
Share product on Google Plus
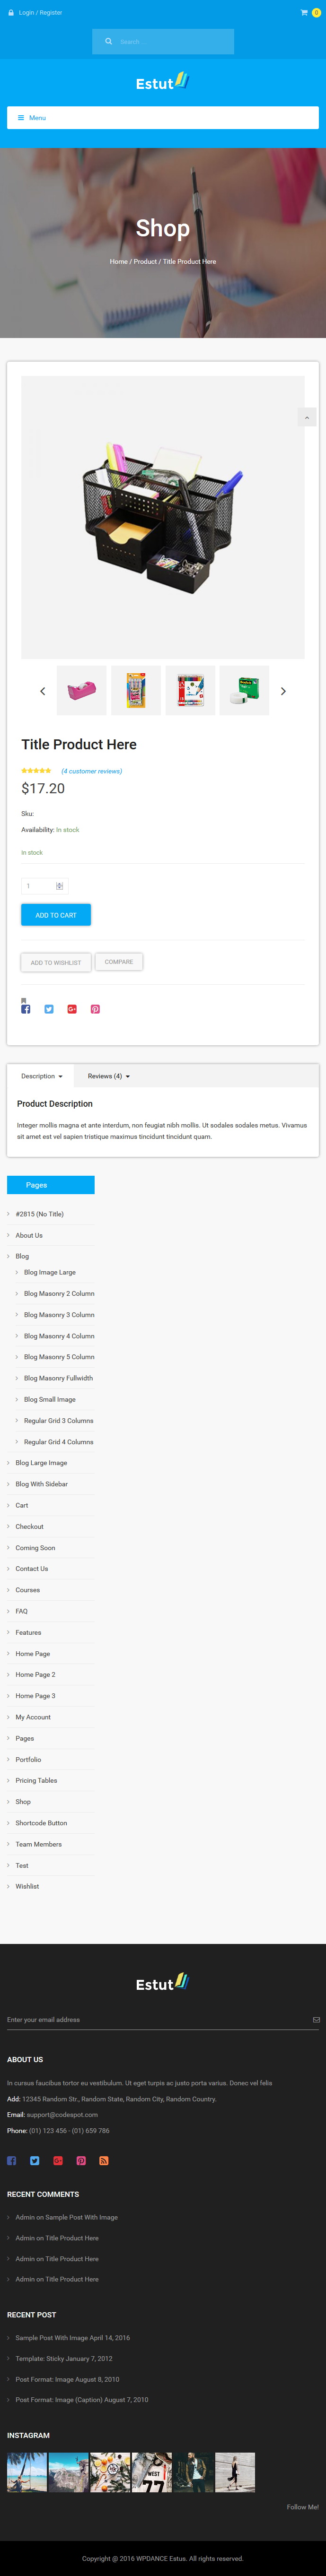click(72, 1009)
